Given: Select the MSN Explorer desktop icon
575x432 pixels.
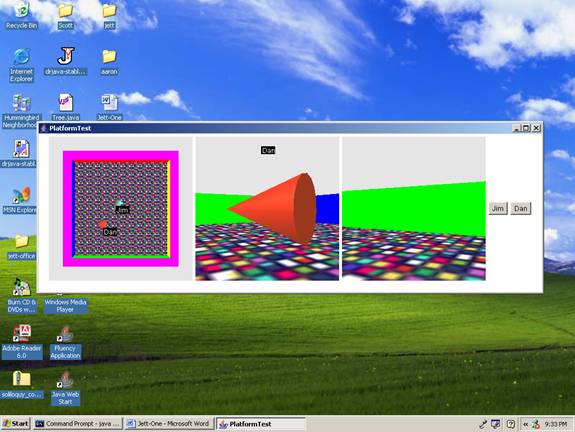Looking at the screenshot, I should [x=20, y=200].
